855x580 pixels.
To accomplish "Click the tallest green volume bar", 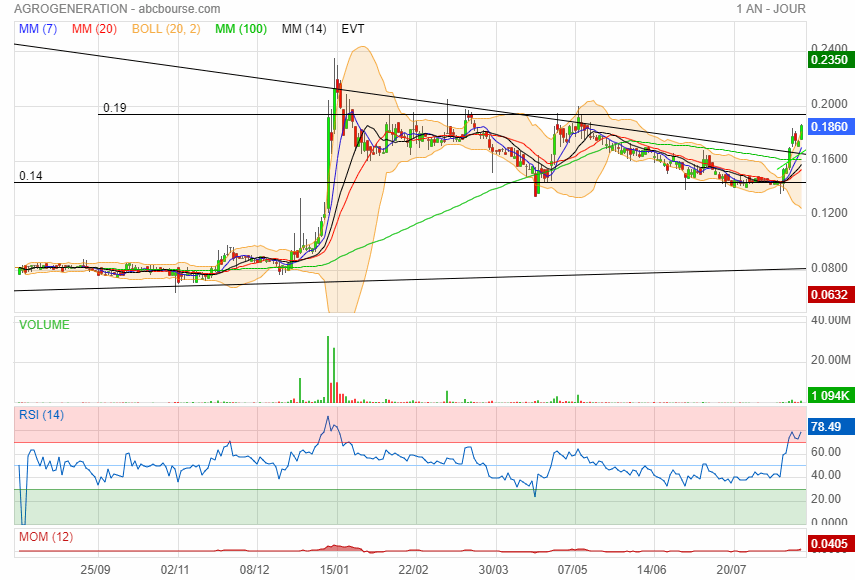I will tap(328, 370).
